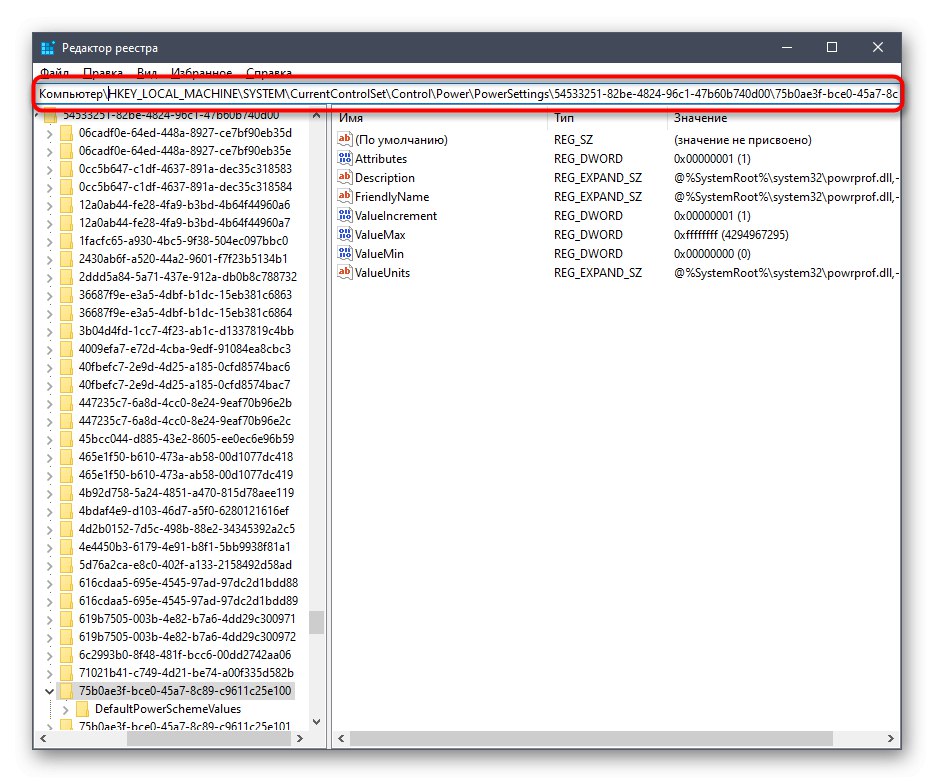The height and width of the screenshot is (782, 934).
Task: Open the Вид menu
Action: [147, 73]
